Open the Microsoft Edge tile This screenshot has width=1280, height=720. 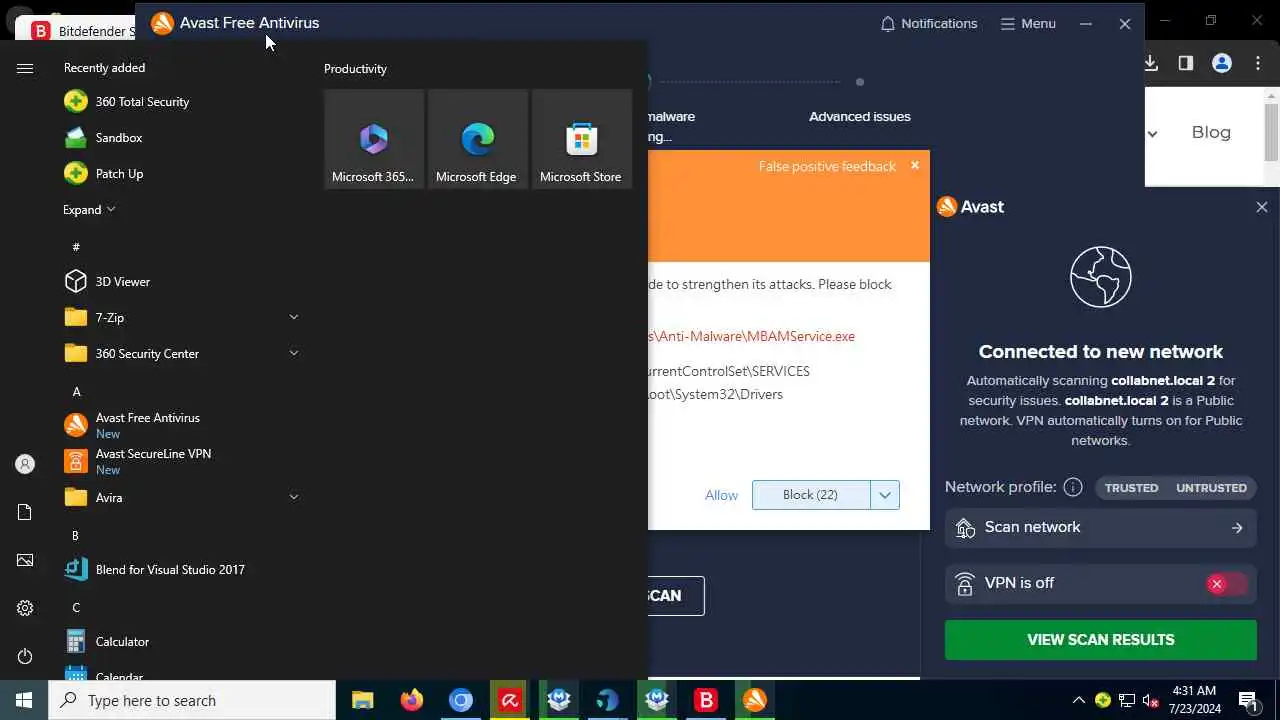coord(478,139)
